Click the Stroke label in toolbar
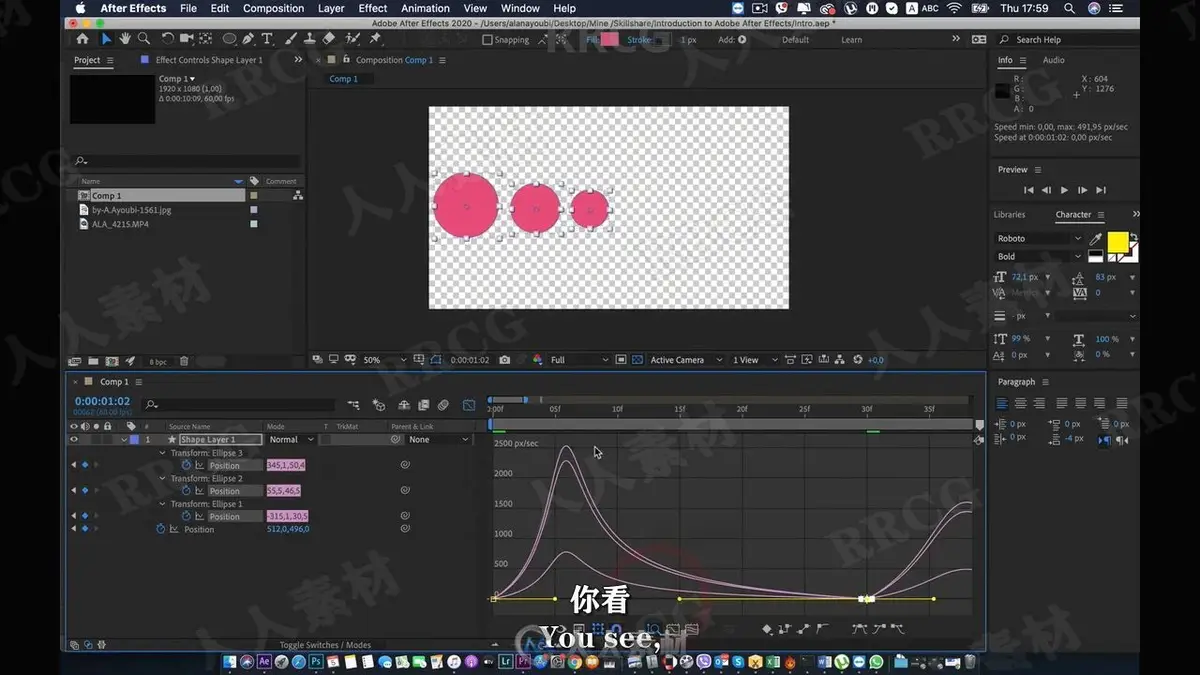The height and width of the screenshot is (675, 1200). [x=639, y=40]
